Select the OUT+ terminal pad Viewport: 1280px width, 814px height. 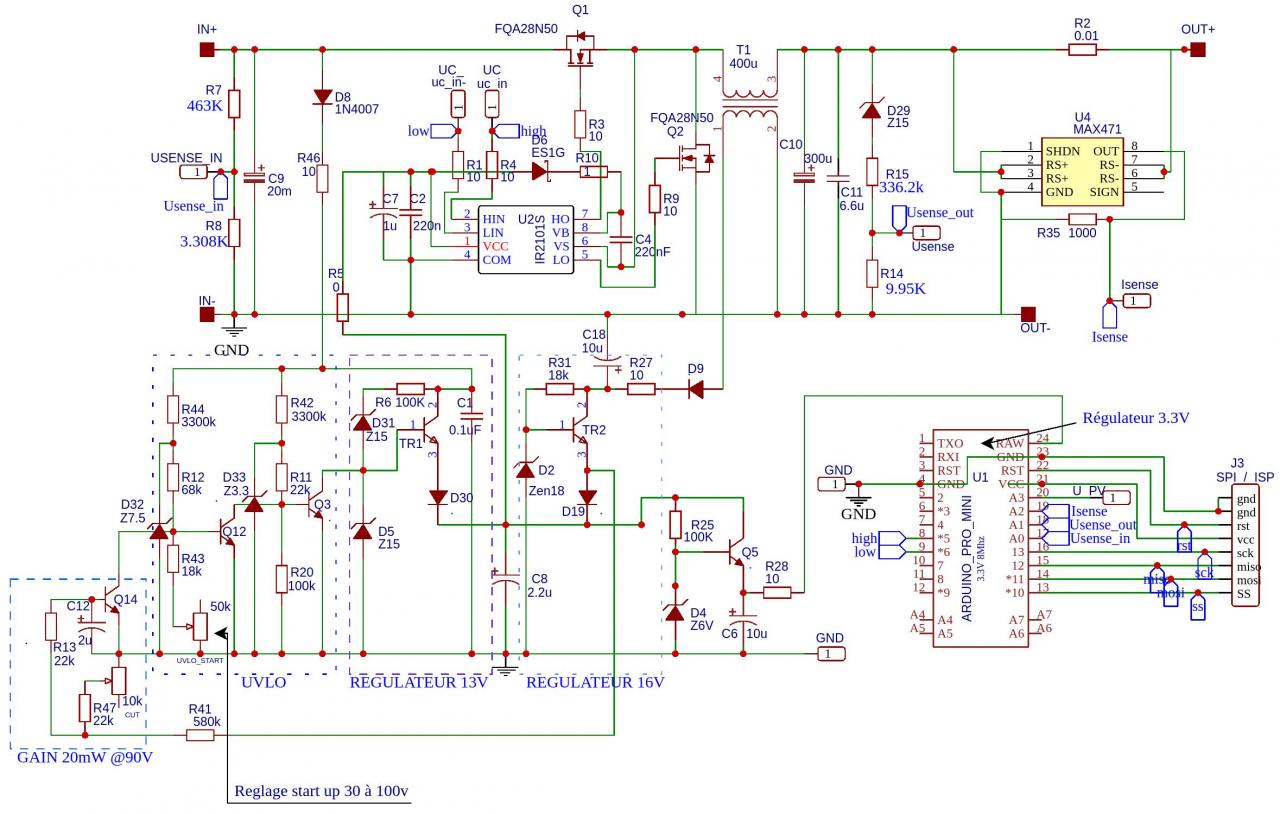[1197, 48]
